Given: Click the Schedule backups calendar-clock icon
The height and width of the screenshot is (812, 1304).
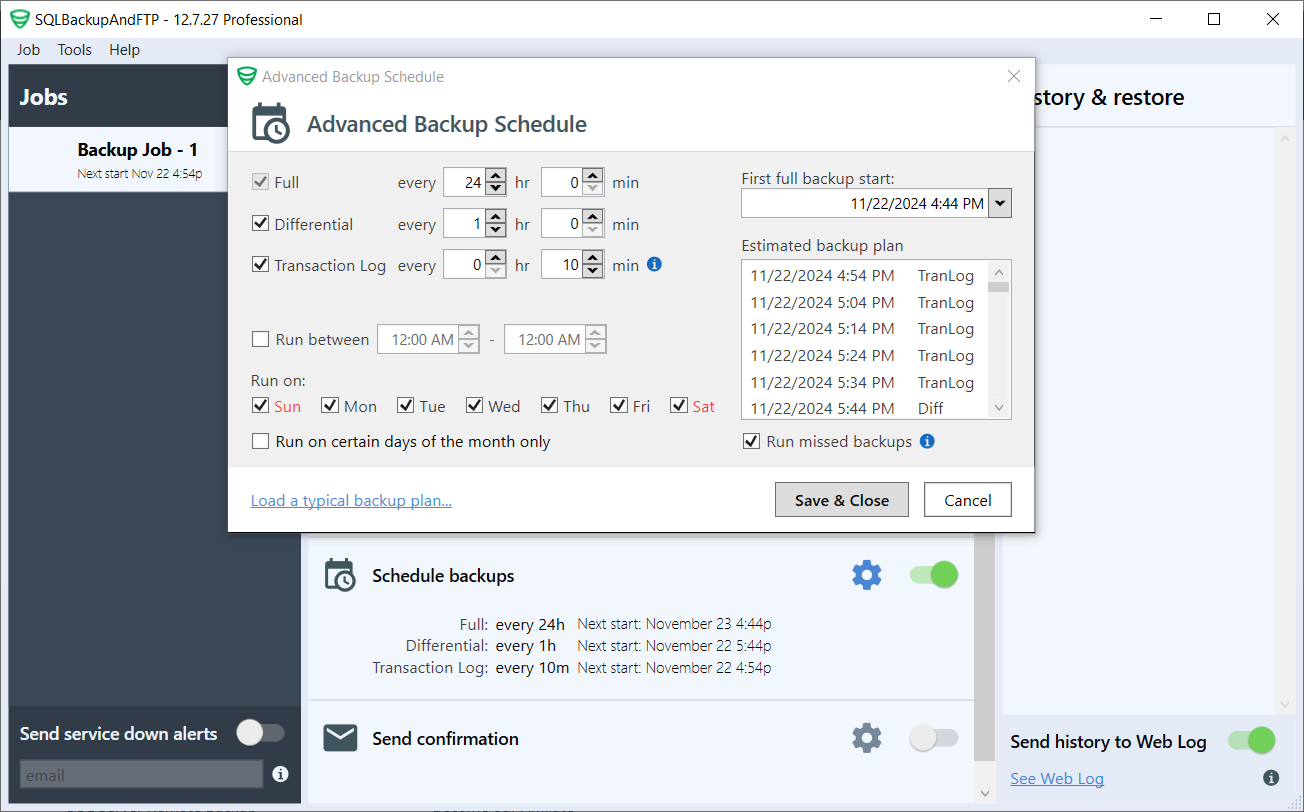Looking at the screenshot, I should 340,575.
